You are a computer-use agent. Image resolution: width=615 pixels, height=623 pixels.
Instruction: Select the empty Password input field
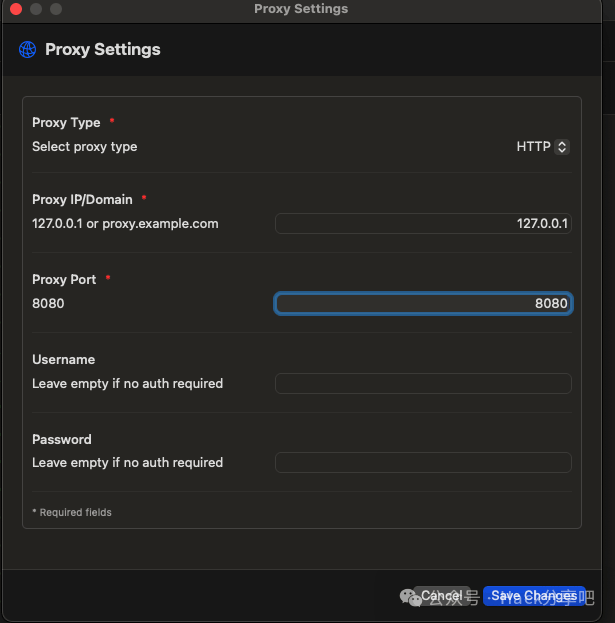tap(423, 463)
